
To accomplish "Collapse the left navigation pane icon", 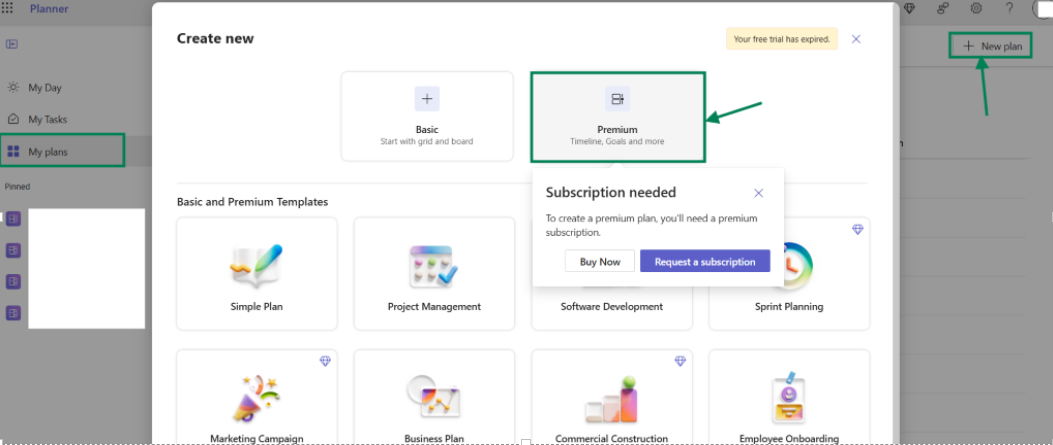I will pos(11,44).
